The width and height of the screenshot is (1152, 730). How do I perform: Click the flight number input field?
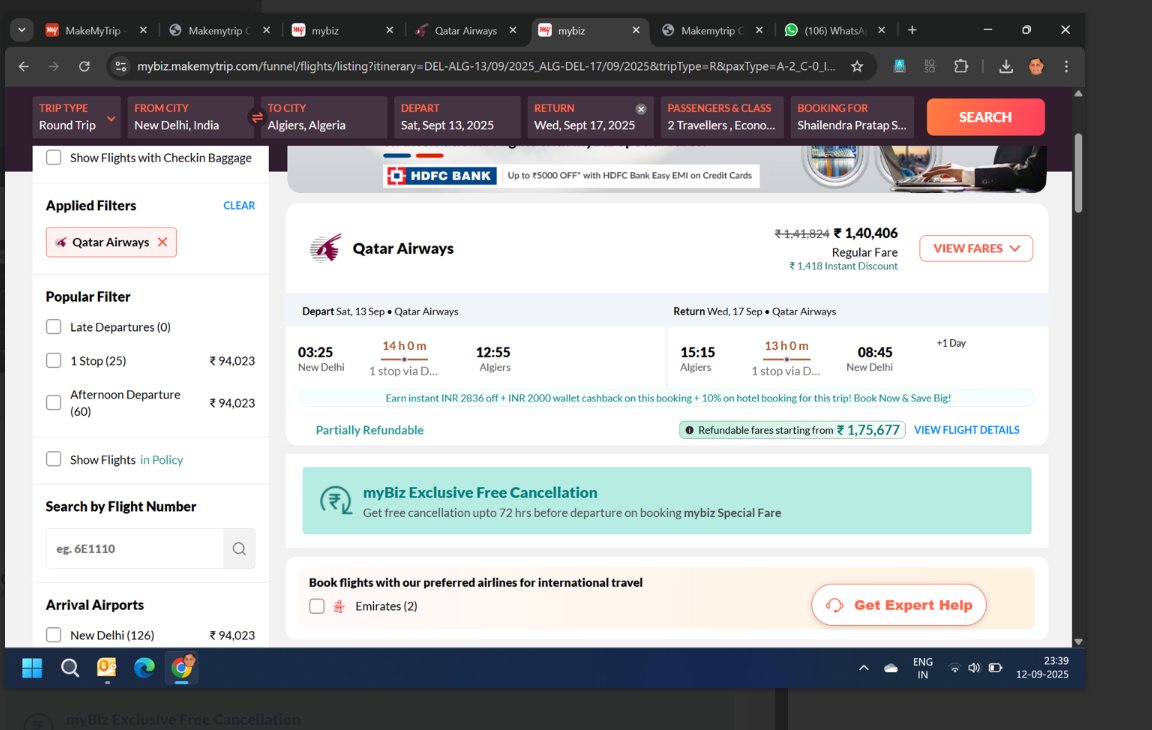134,549
